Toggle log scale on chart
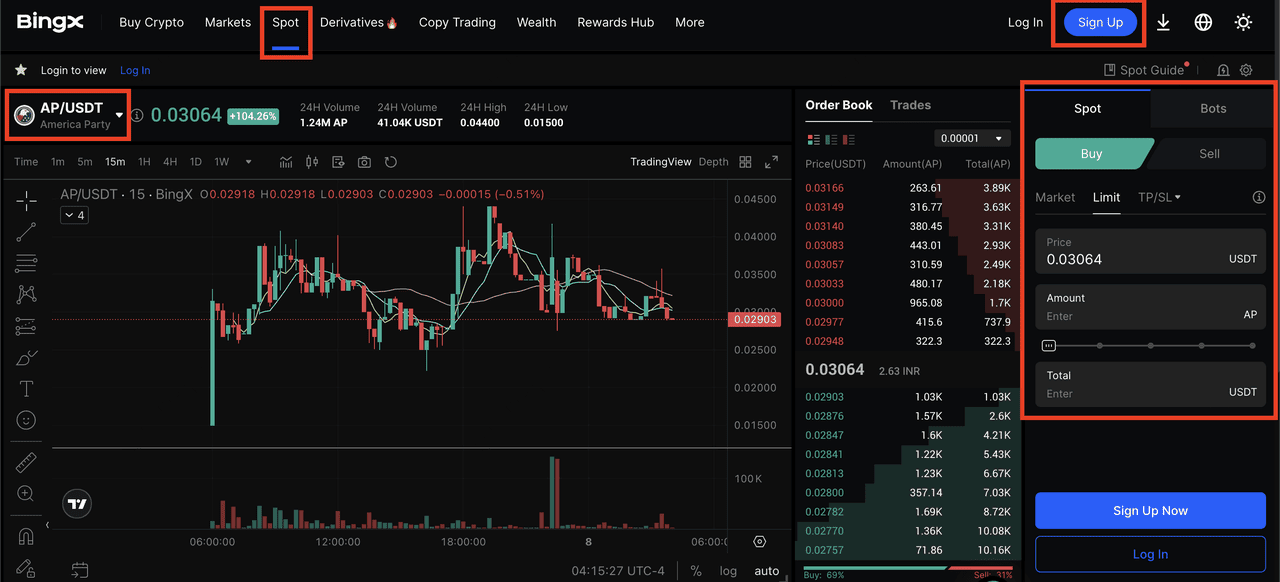 [x=728, y=571]
